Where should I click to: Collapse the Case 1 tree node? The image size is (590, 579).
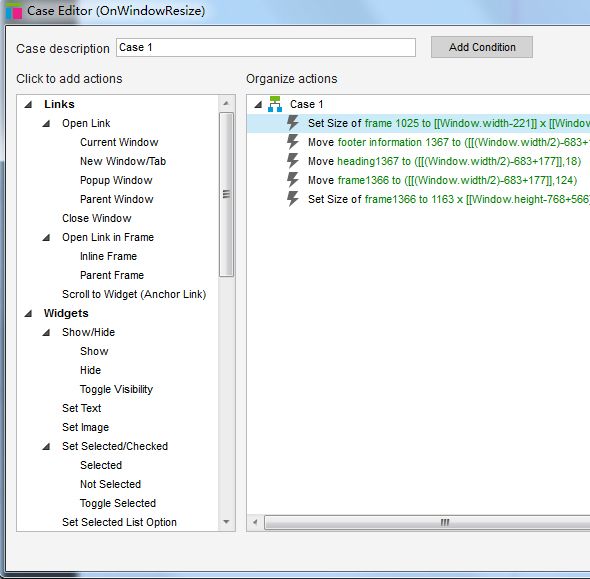point(258,105)
